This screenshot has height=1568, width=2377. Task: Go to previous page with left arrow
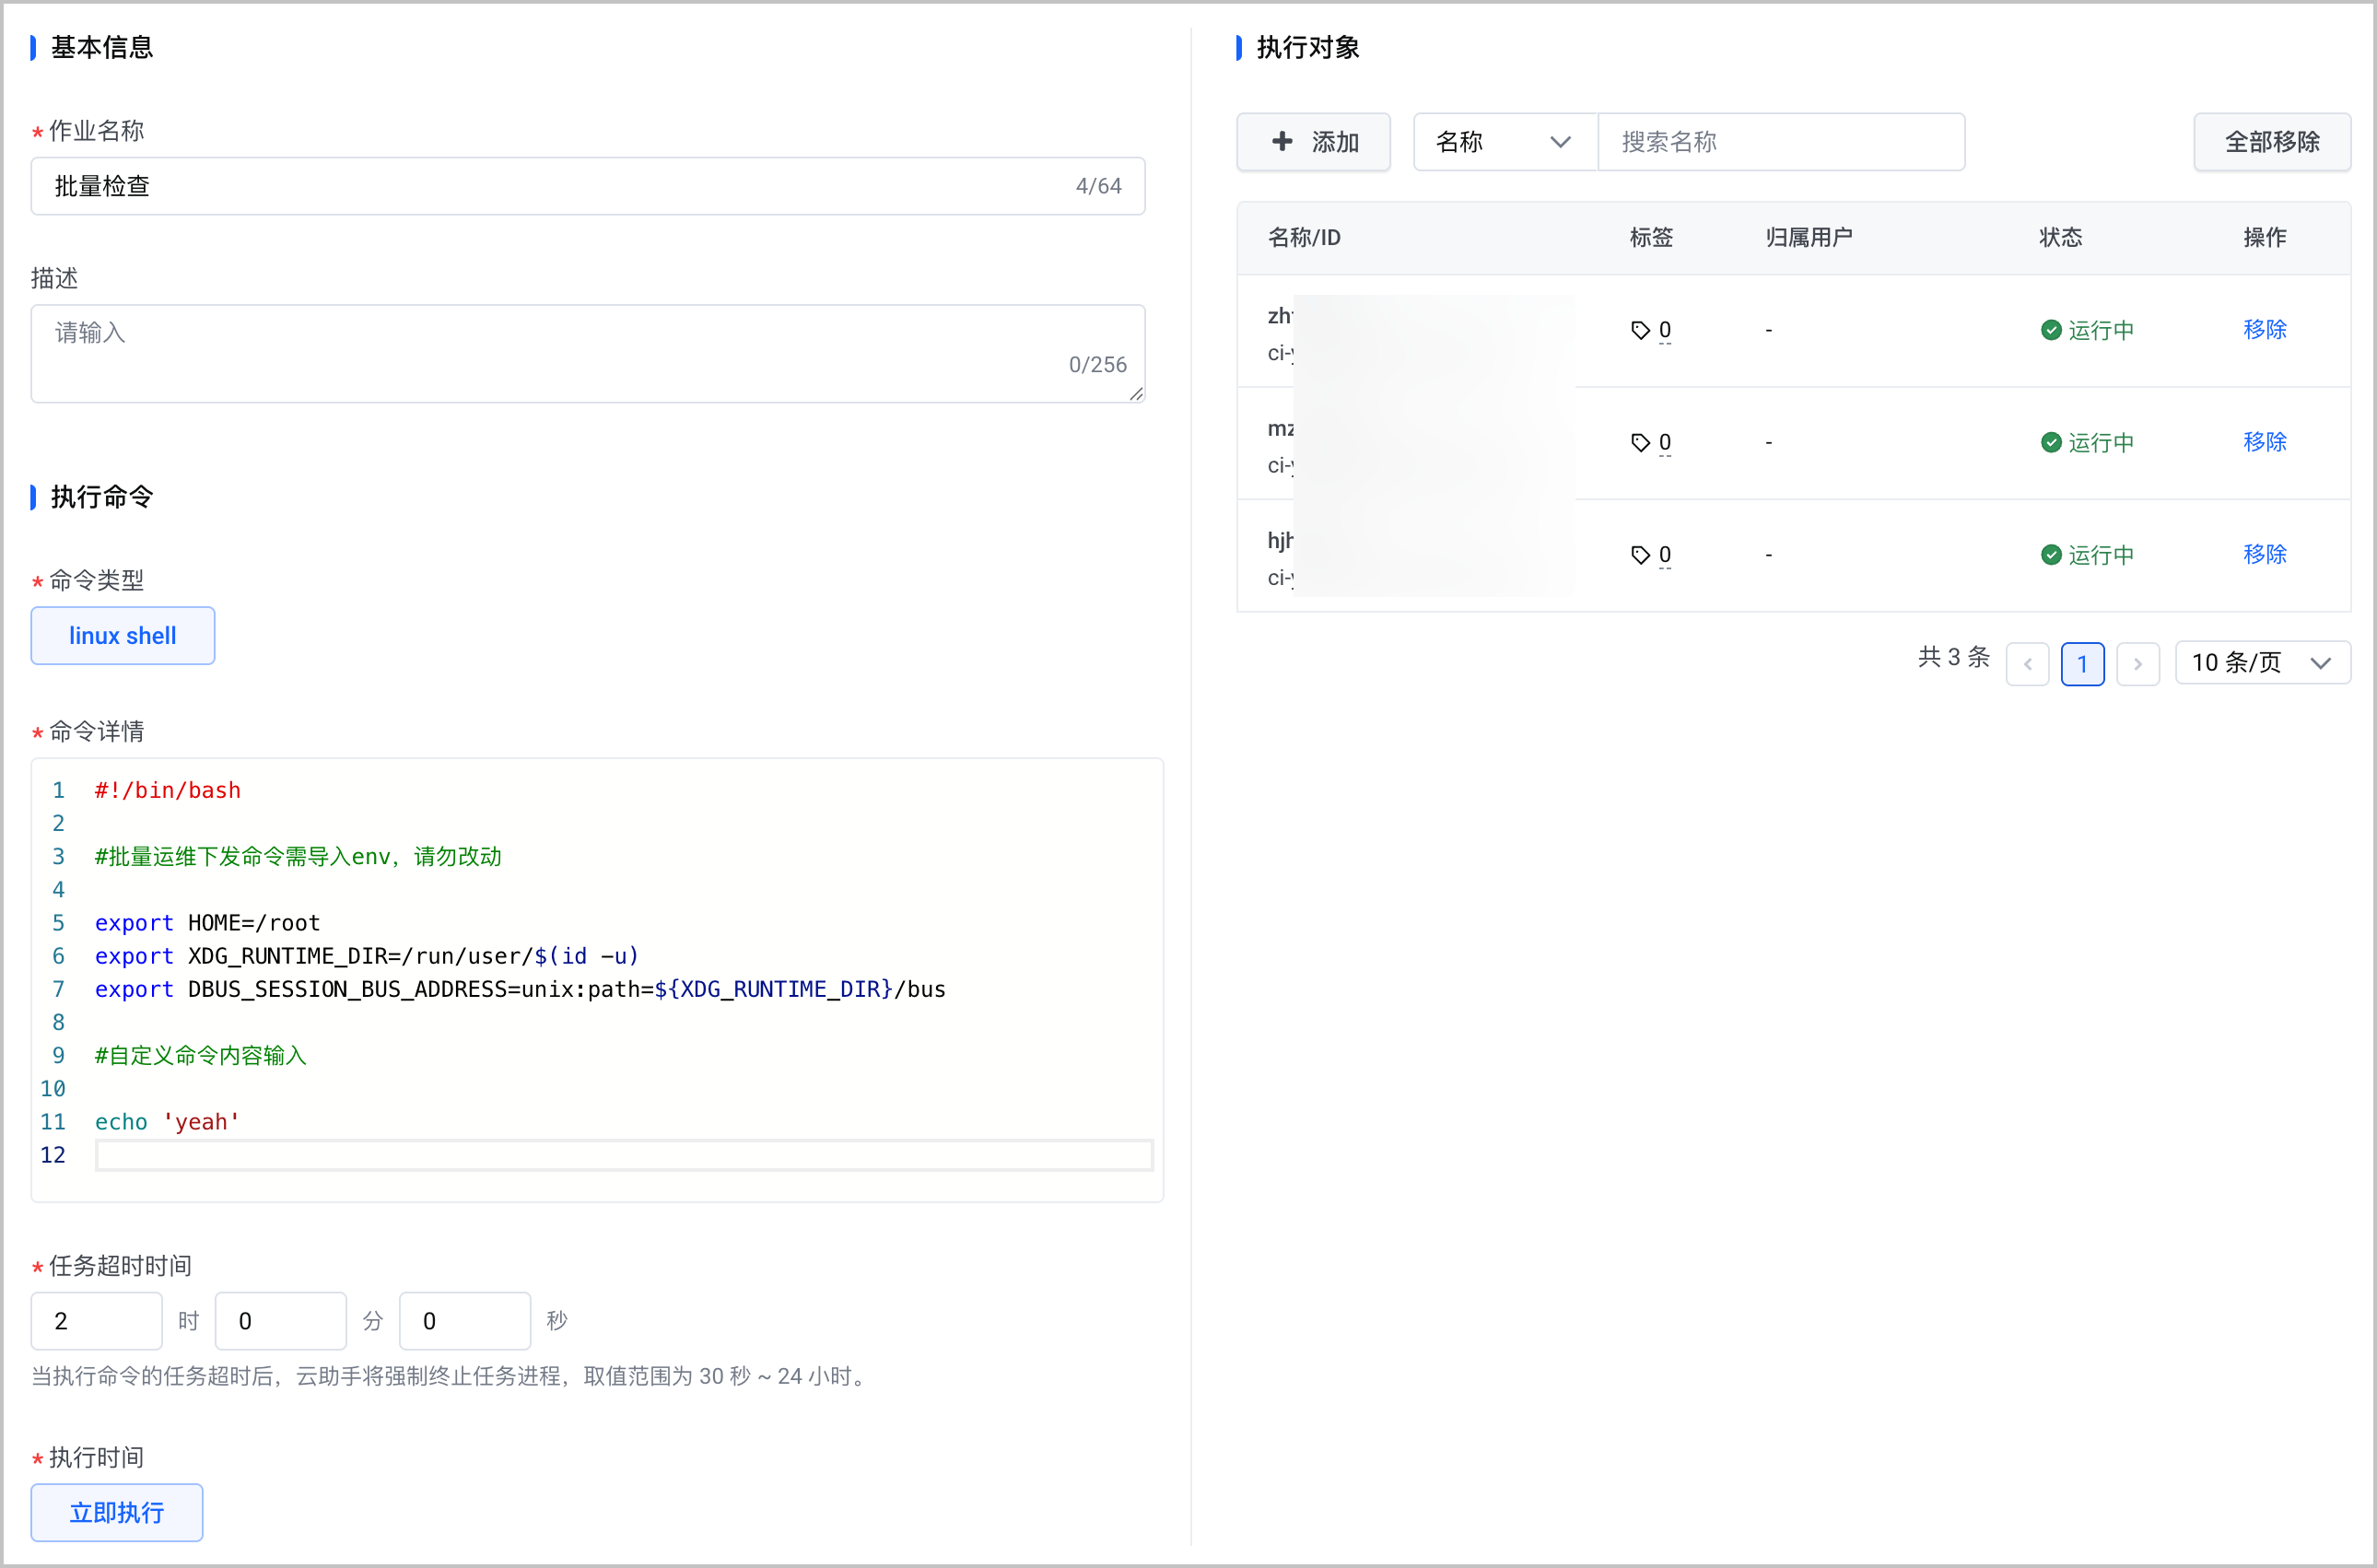tap(2027, 663)
